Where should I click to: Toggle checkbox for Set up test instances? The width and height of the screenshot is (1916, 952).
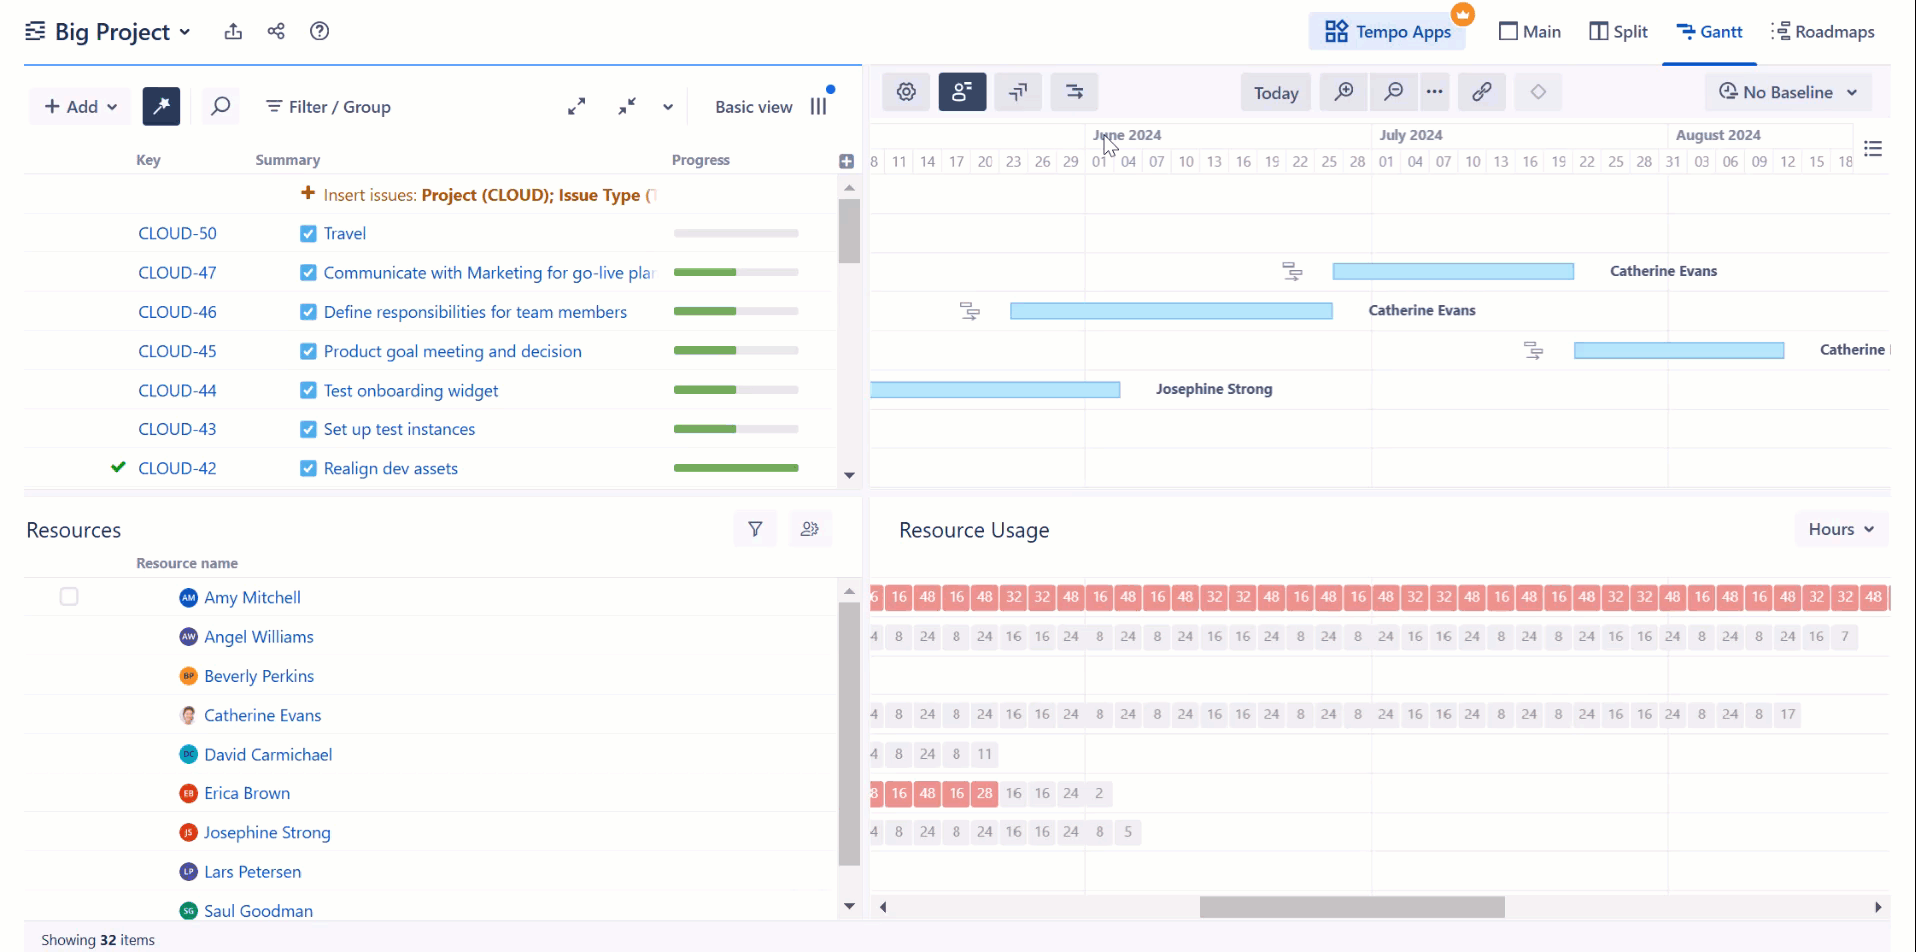pyautogui.click(x=308, y=430)
